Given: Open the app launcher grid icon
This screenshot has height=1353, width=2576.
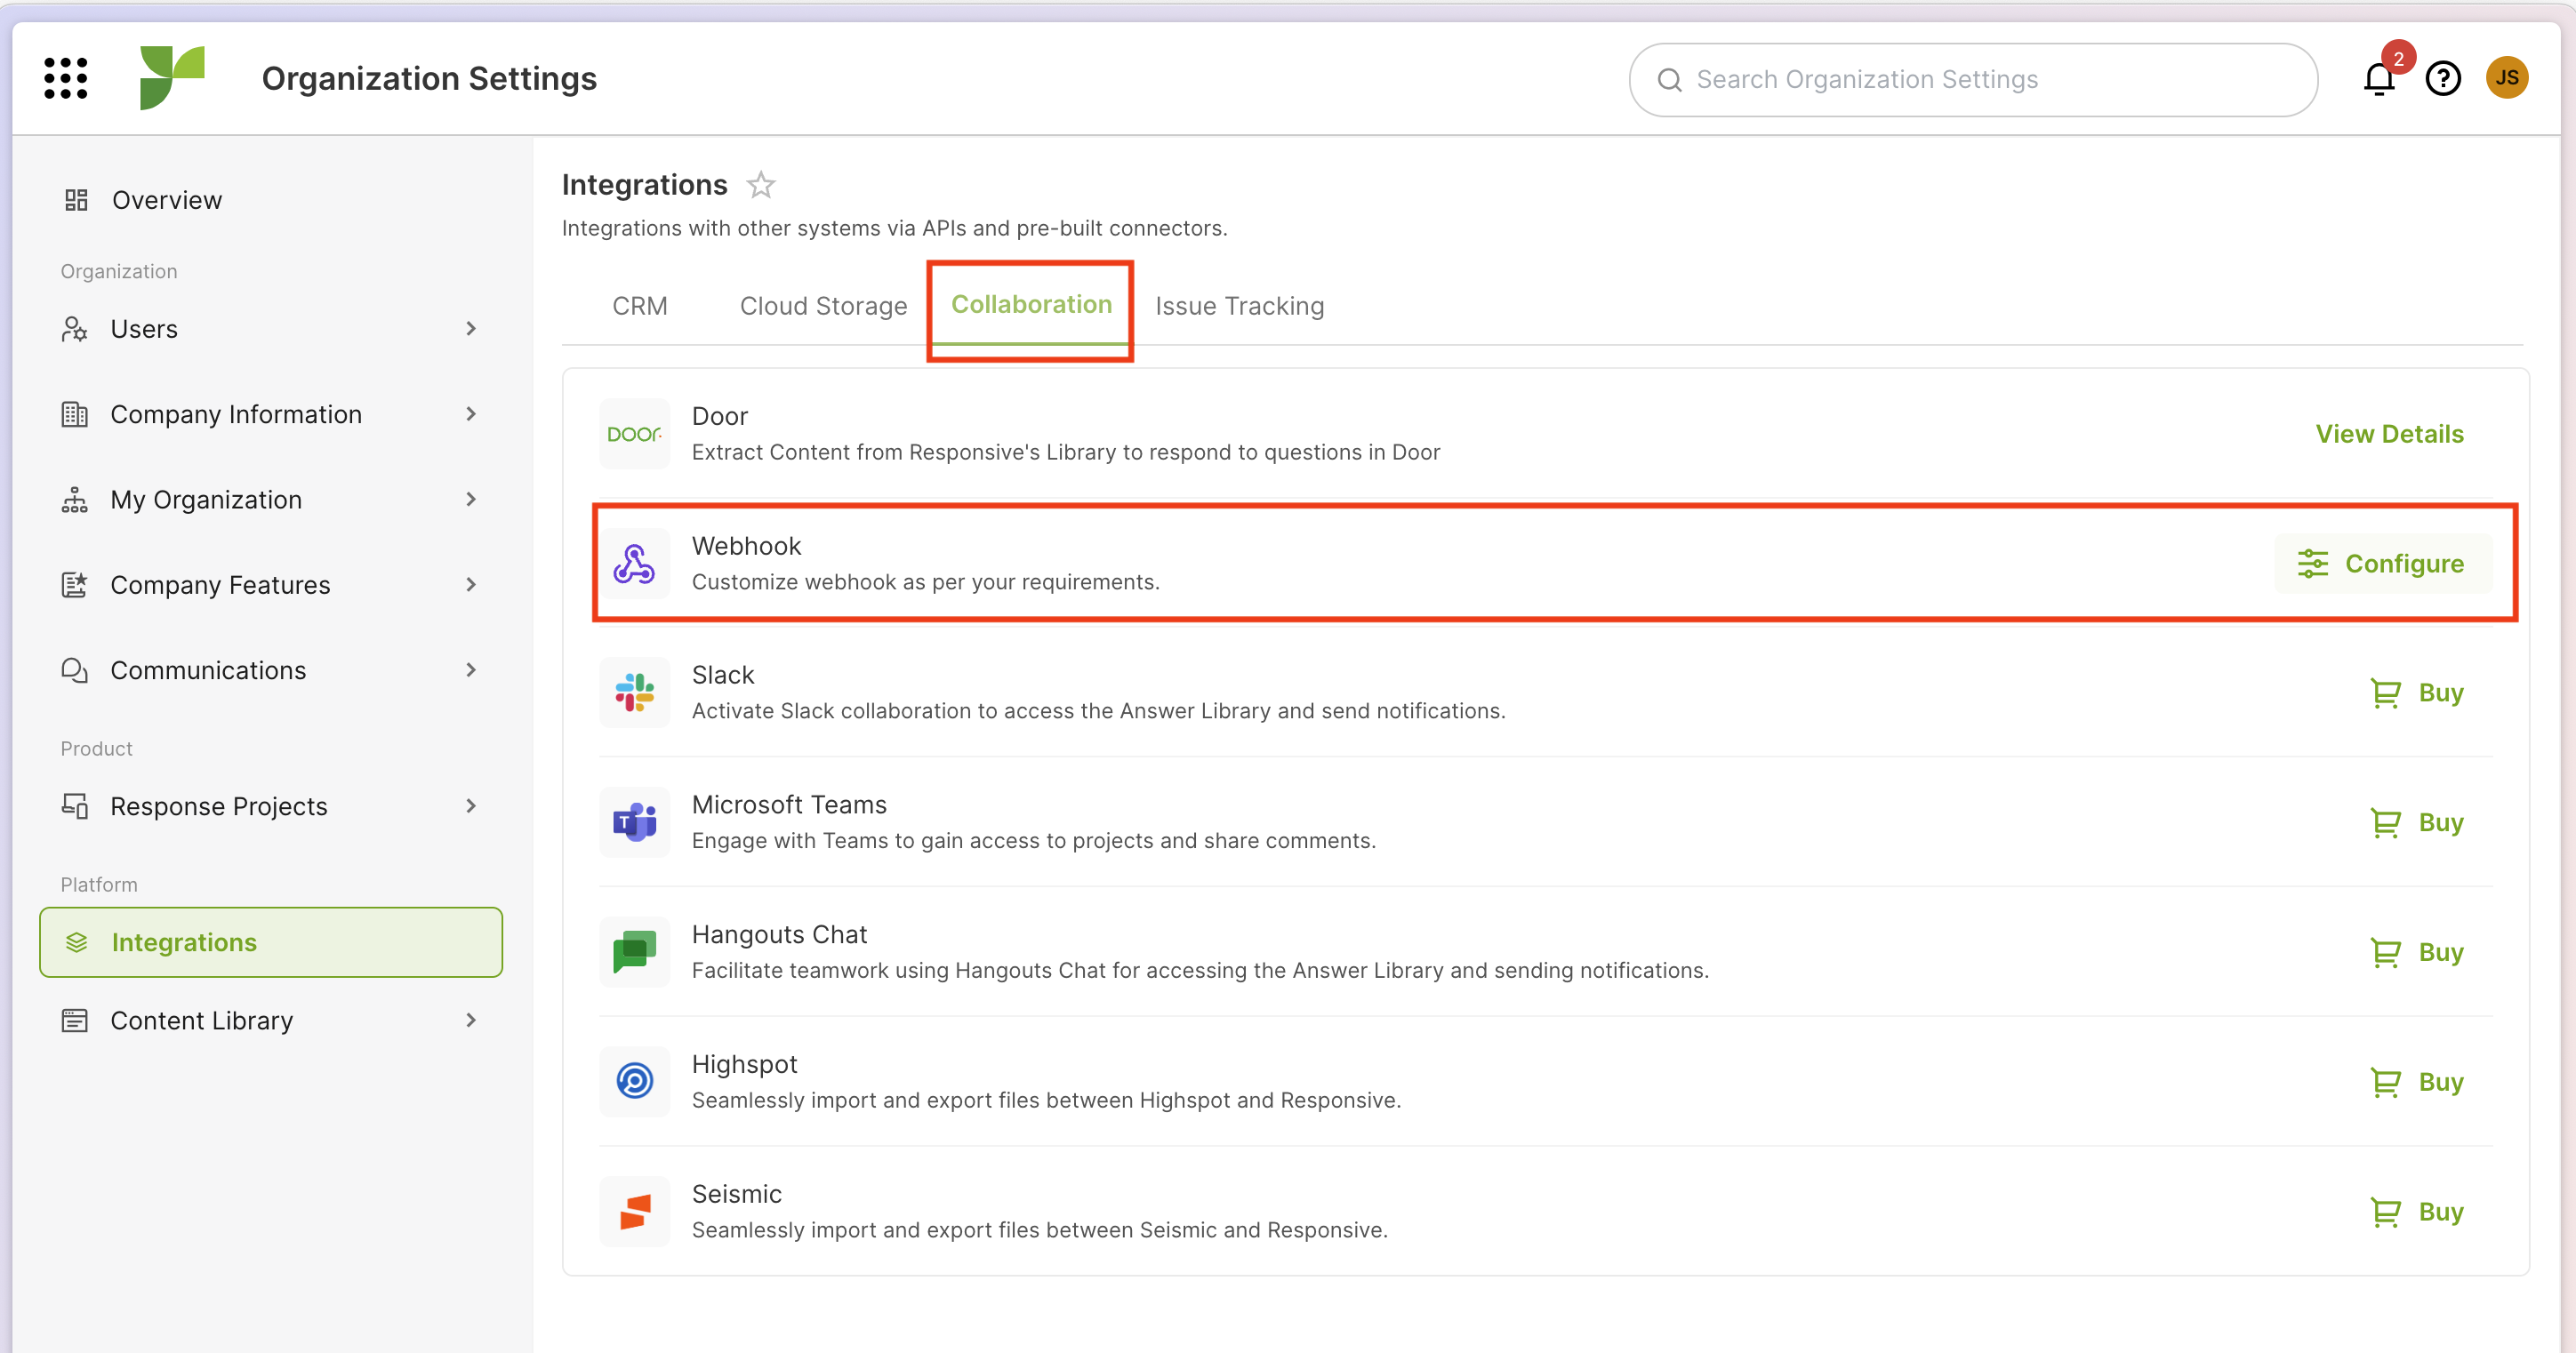Looking at the screenshot, I should coord(65,78).
